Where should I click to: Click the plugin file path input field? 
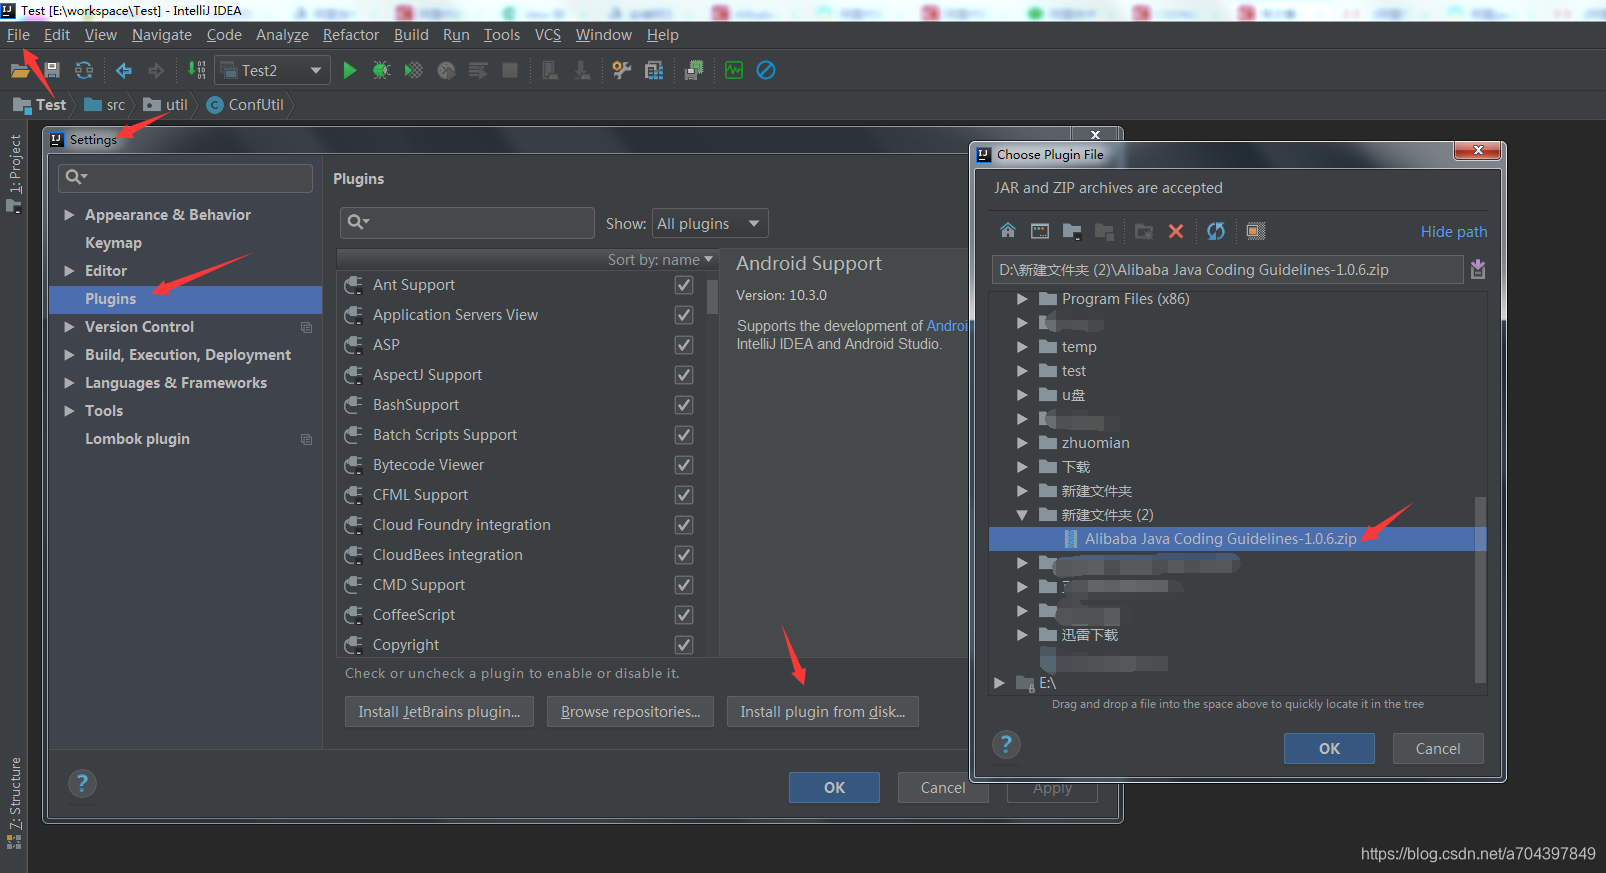pyautogui.click(x=1228, y=270)
